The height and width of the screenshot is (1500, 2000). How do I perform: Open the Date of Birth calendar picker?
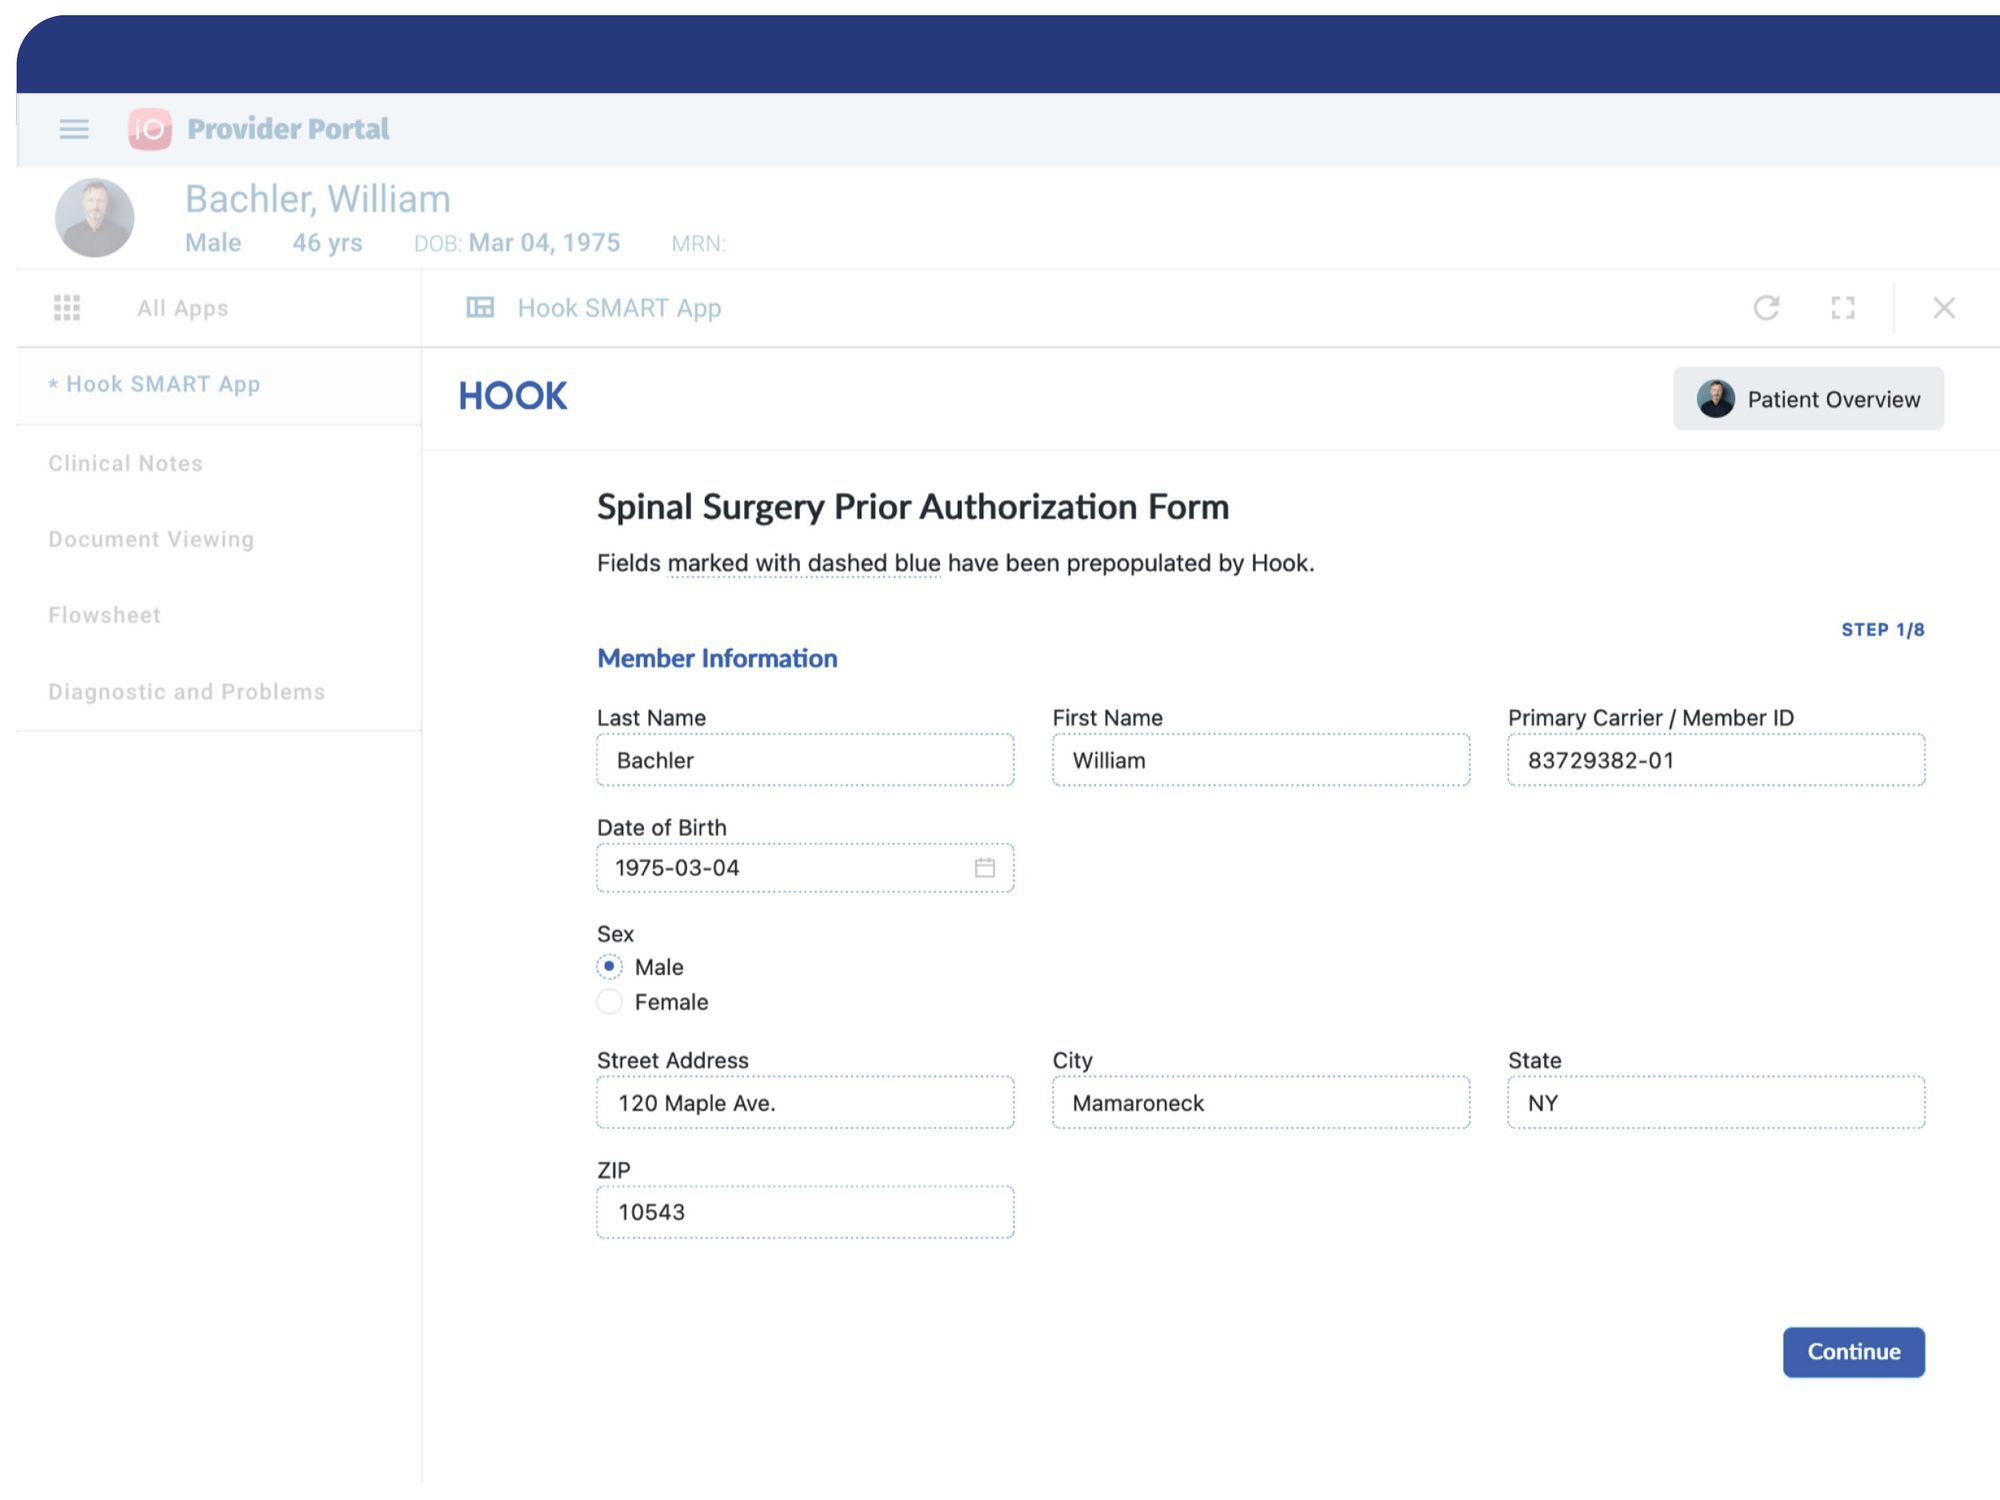coord(985,868)
